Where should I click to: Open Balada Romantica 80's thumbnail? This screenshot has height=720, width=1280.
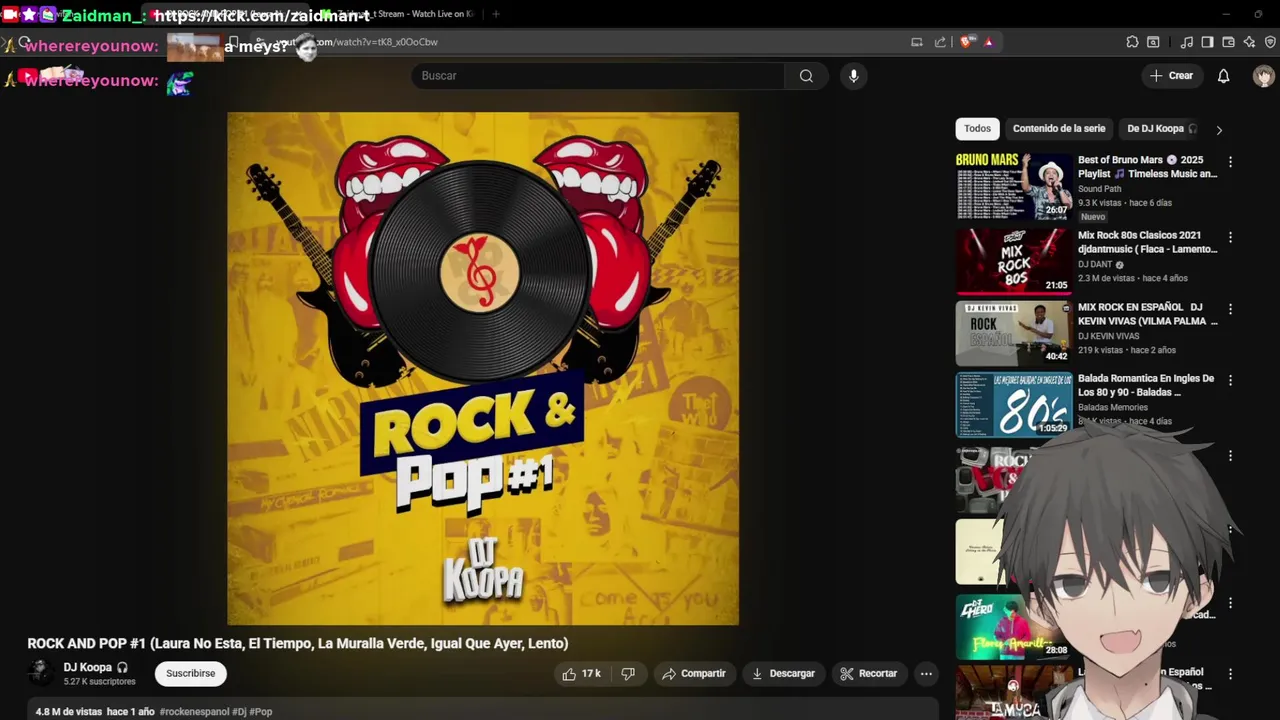click(1014, 405)
